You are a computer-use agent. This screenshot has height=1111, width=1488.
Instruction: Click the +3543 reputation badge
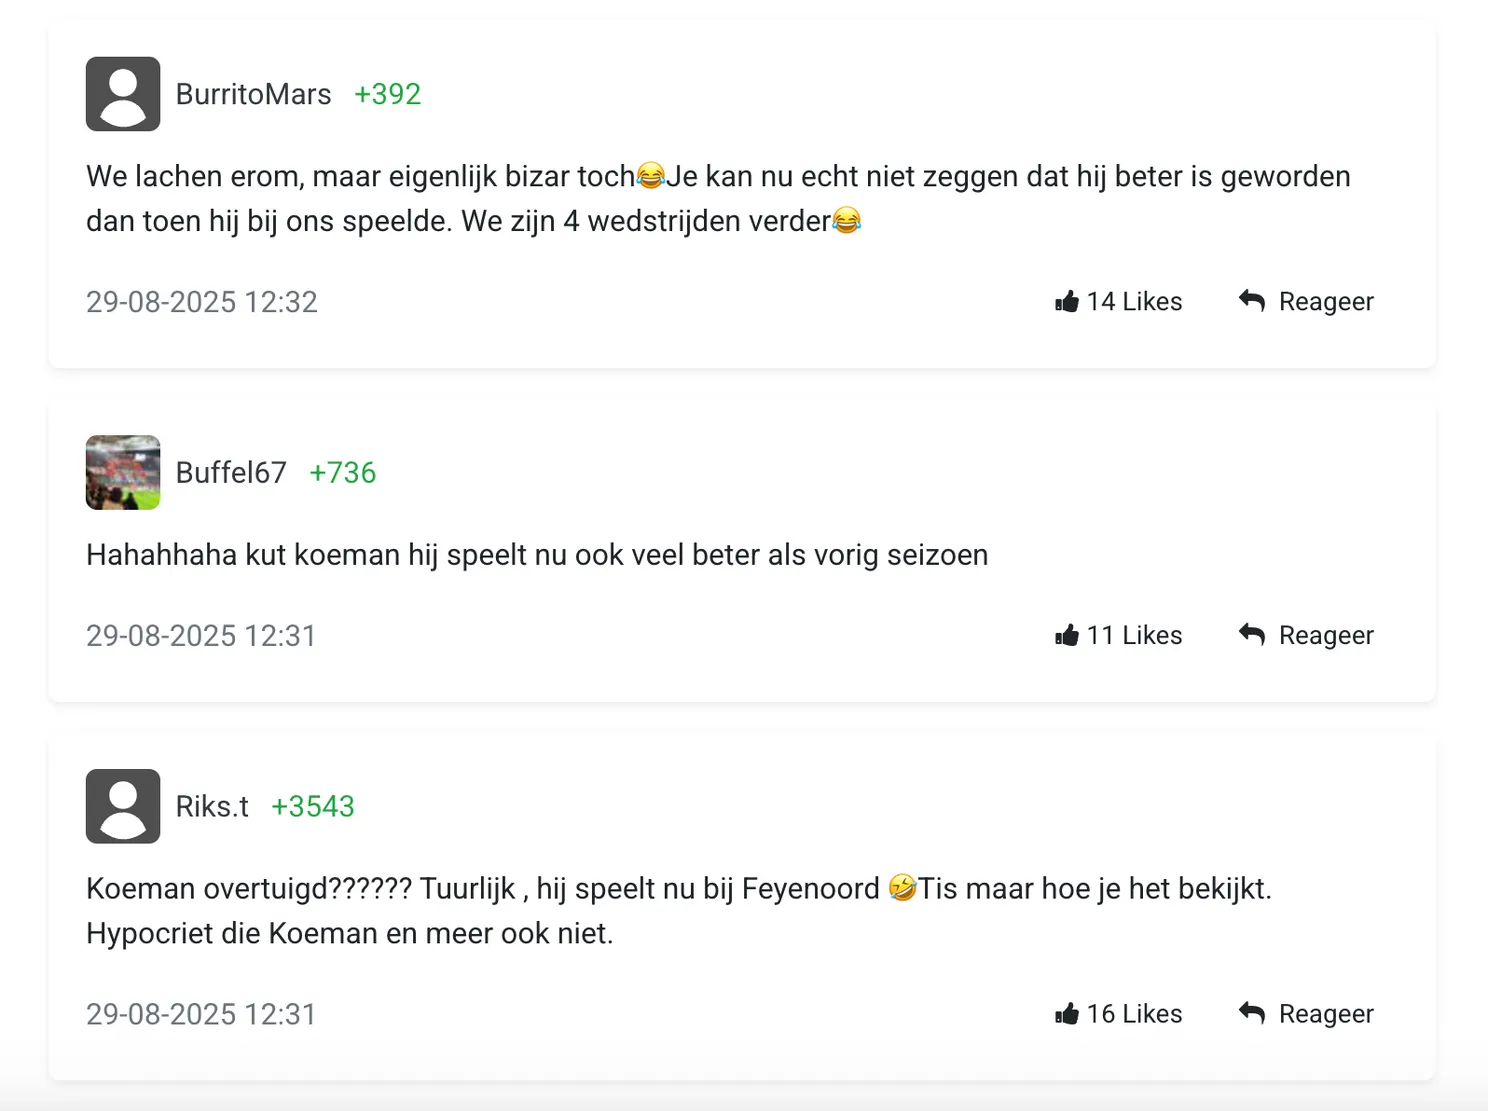(313, 806)
